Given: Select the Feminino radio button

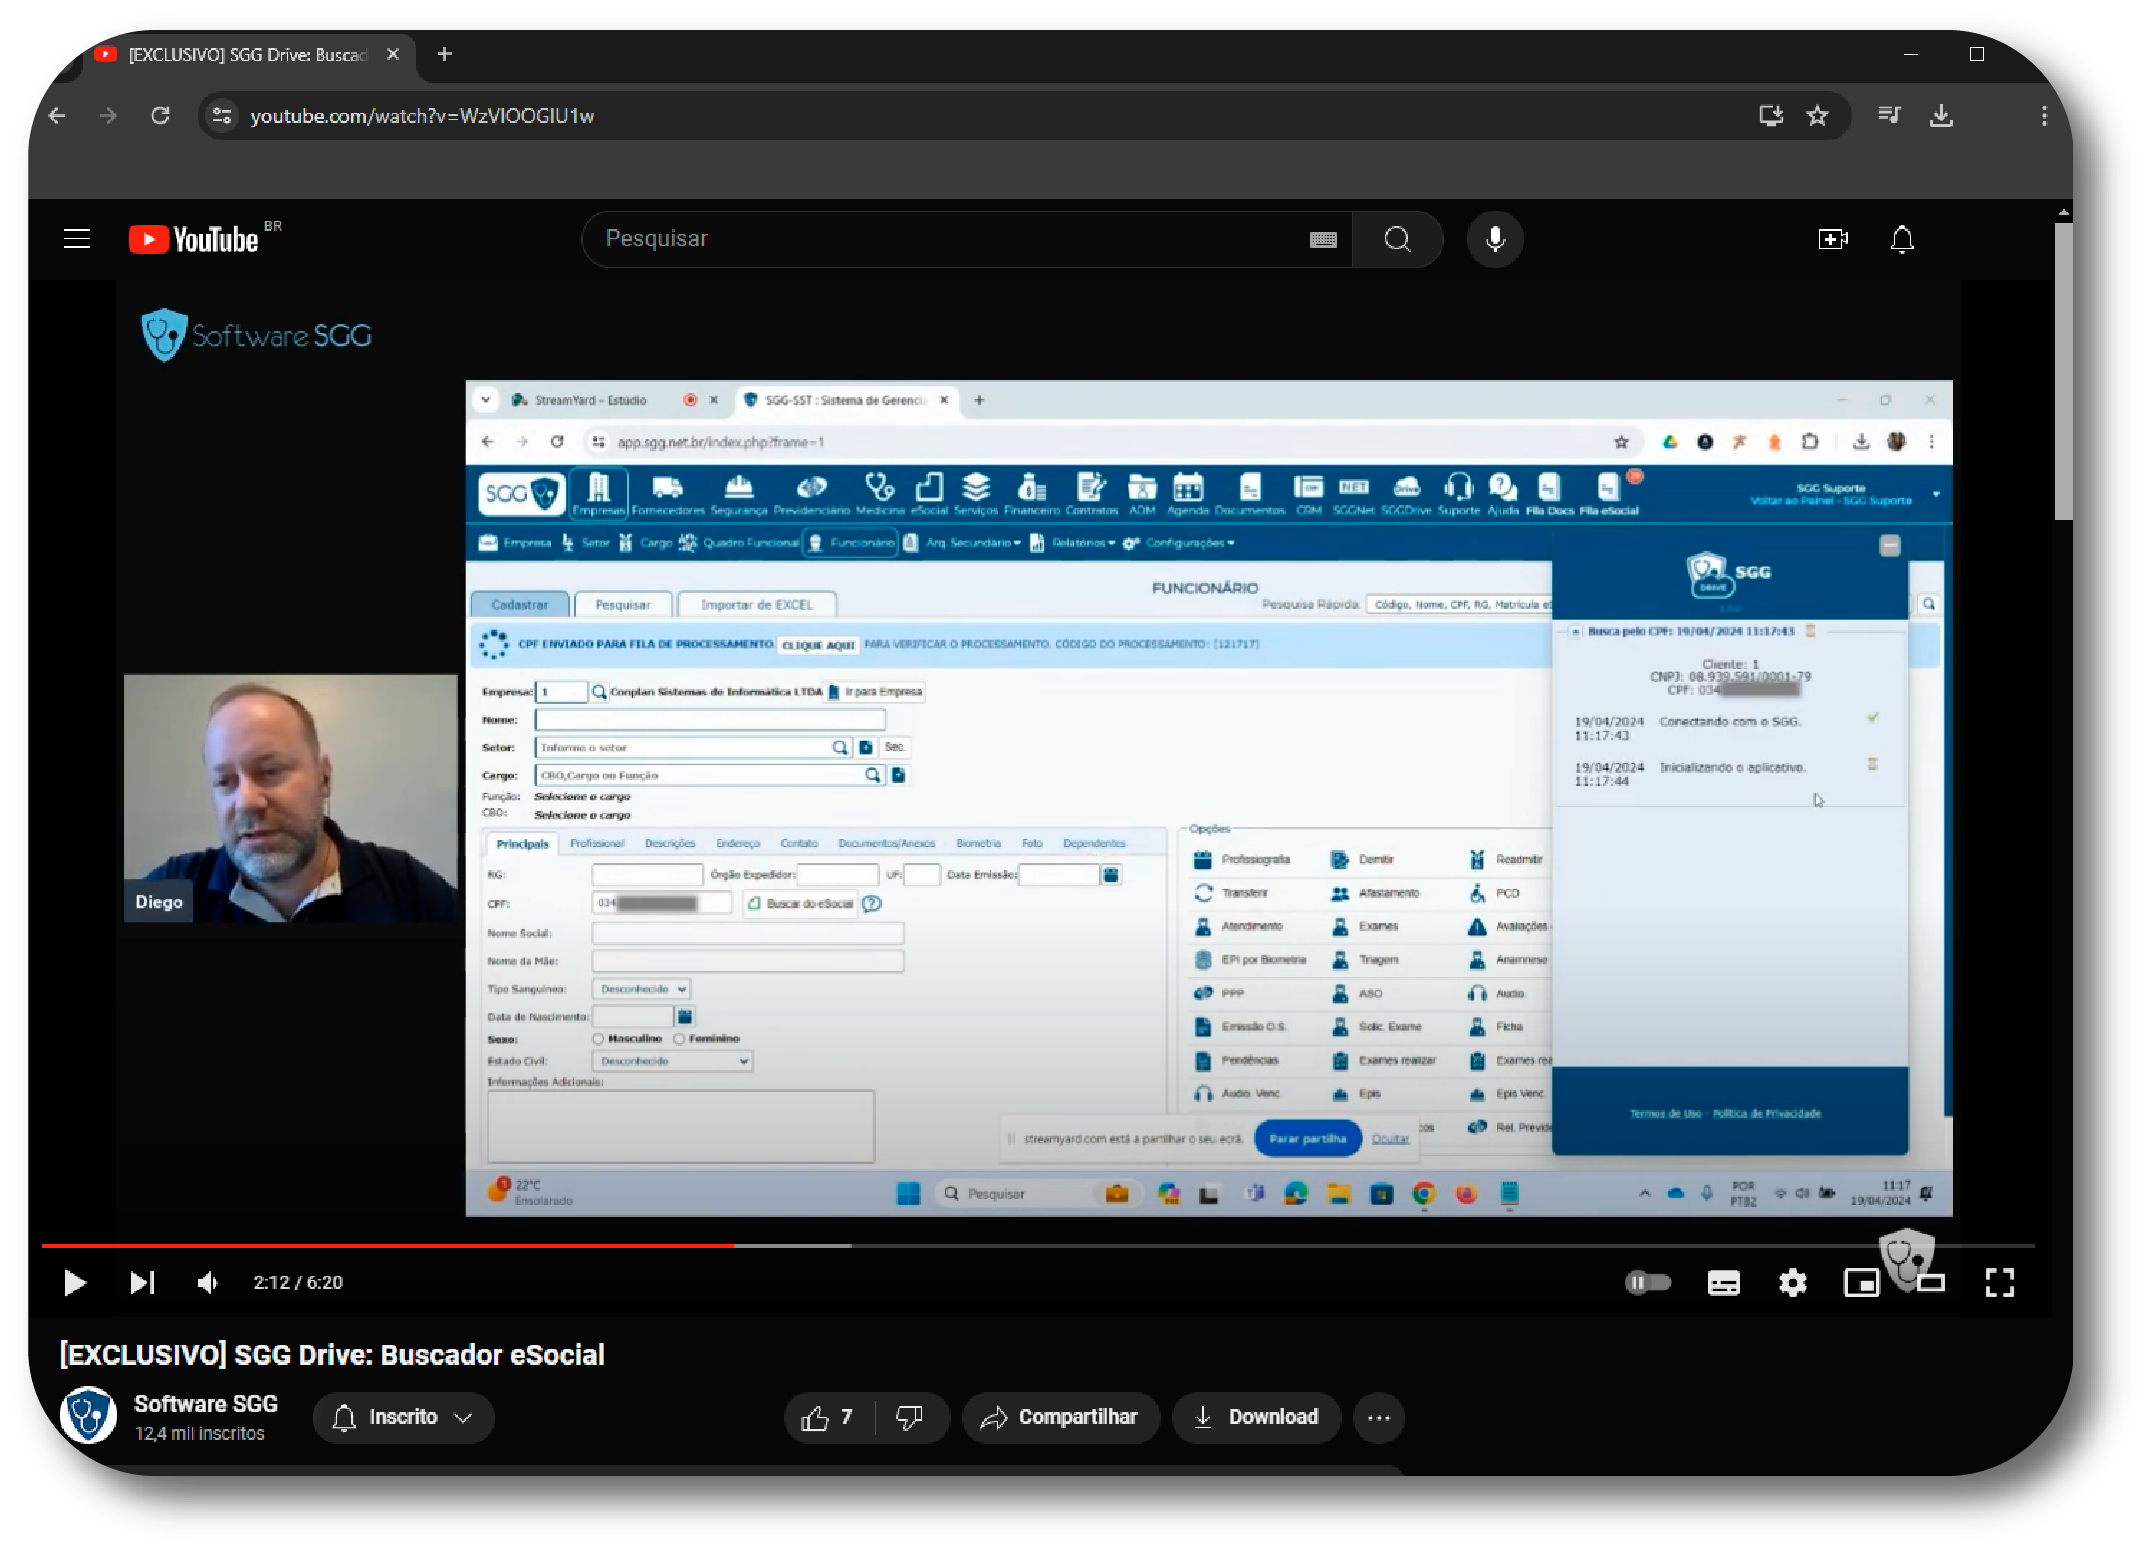Looking at the screenshot, I should 679,1039.
